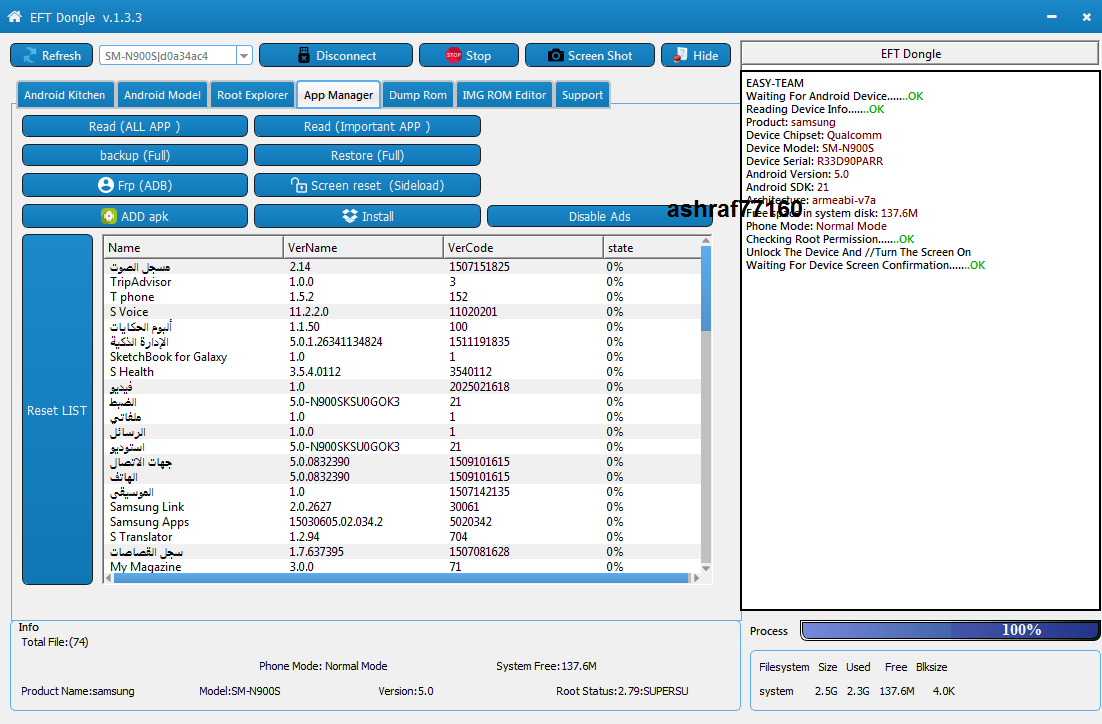Viewport: 1102px width, 724px height.
Task: Click the app list up scroll arrow
Action: pos(706,241)
